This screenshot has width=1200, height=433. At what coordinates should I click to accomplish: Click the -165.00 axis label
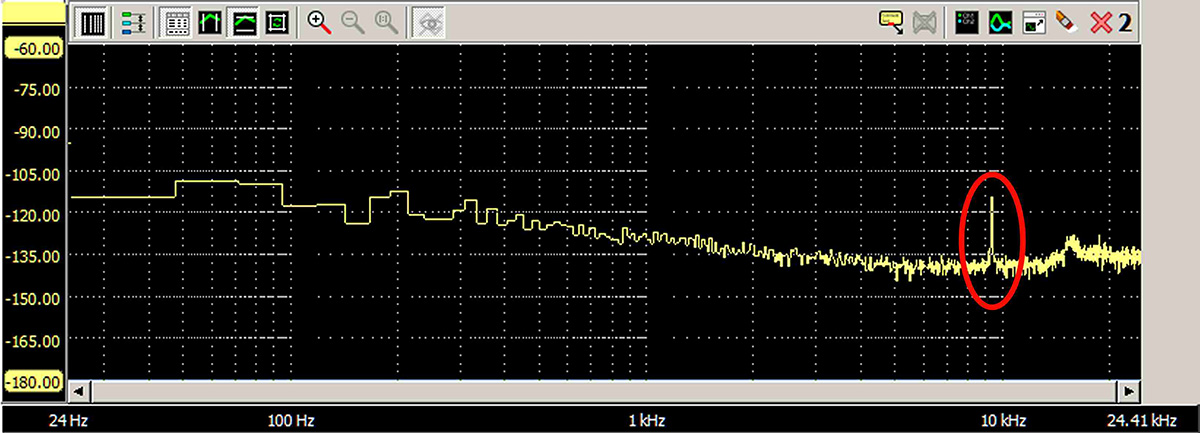click(36, 340)
